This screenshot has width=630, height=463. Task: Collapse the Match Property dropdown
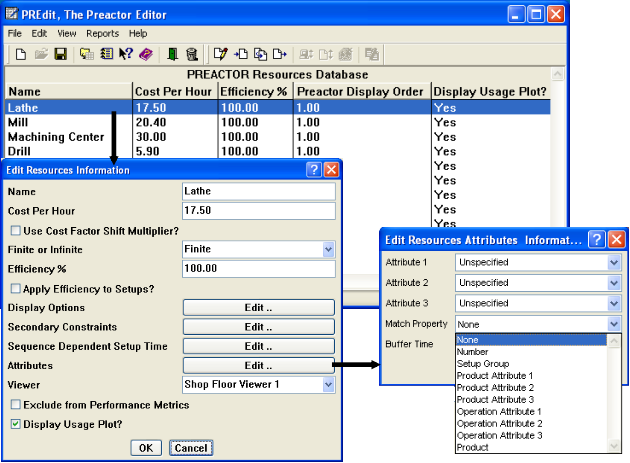[x=614, y=324]
